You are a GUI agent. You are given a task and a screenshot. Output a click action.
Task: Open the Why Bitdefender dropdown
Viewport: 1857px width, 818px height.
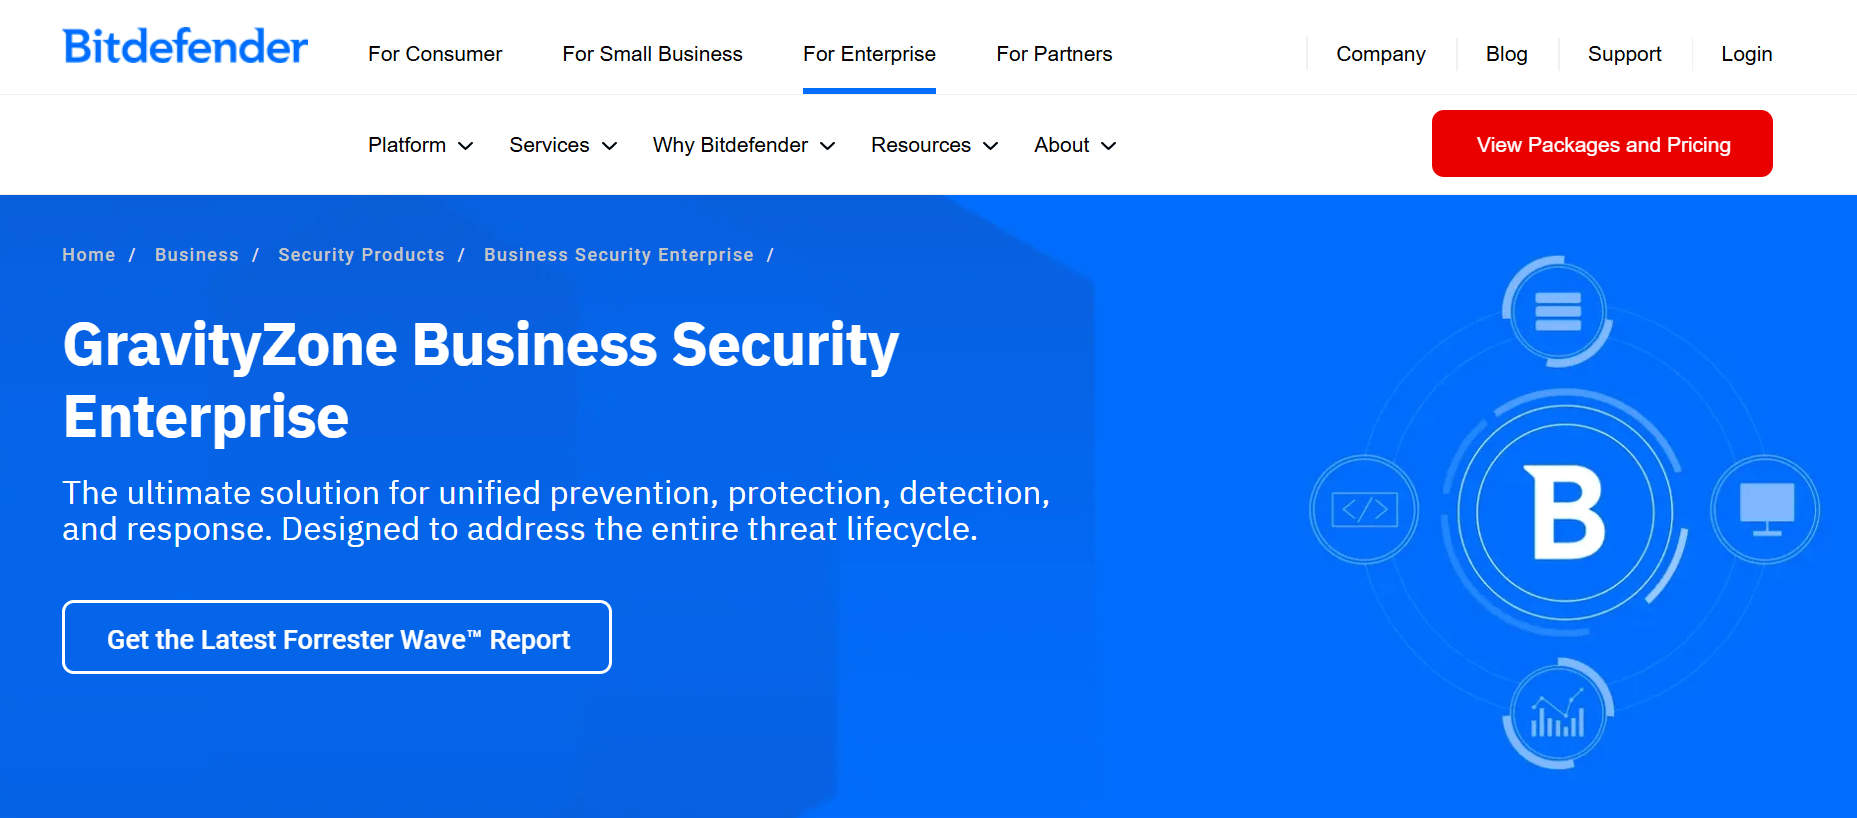743,145
